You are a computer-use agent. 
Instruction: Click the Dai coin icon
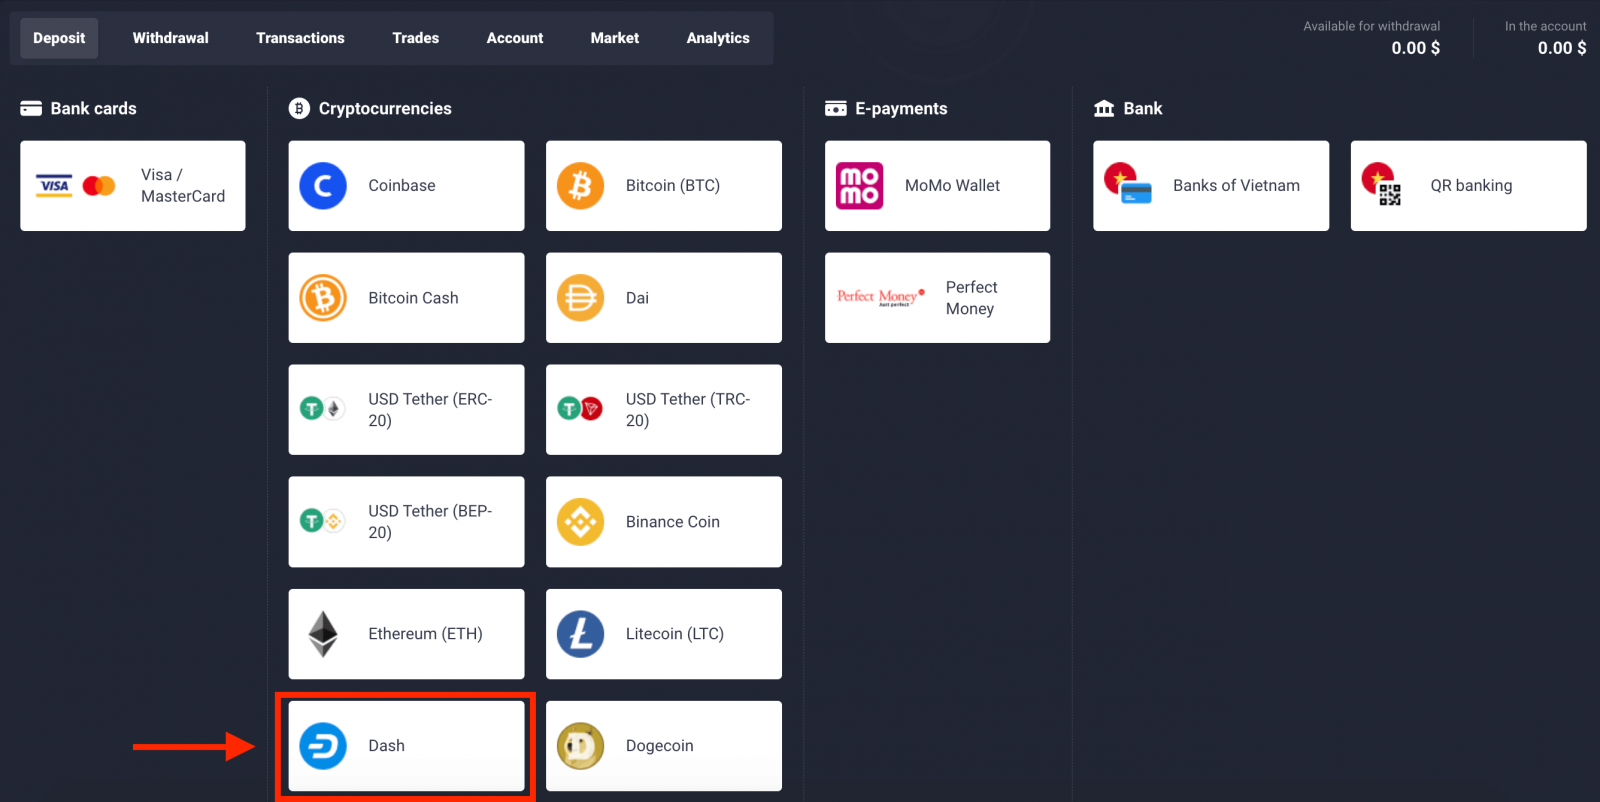pyautogui.click(x=581, y=298)
